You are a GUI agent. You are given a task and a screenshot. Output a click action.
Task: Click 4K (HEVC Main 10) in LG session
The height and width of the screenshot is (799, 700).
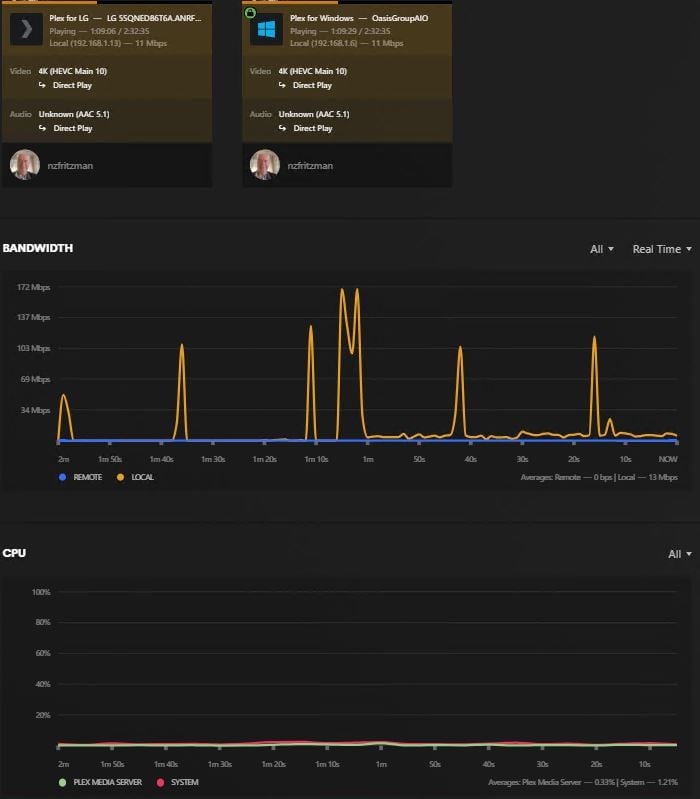click(73, 71)
